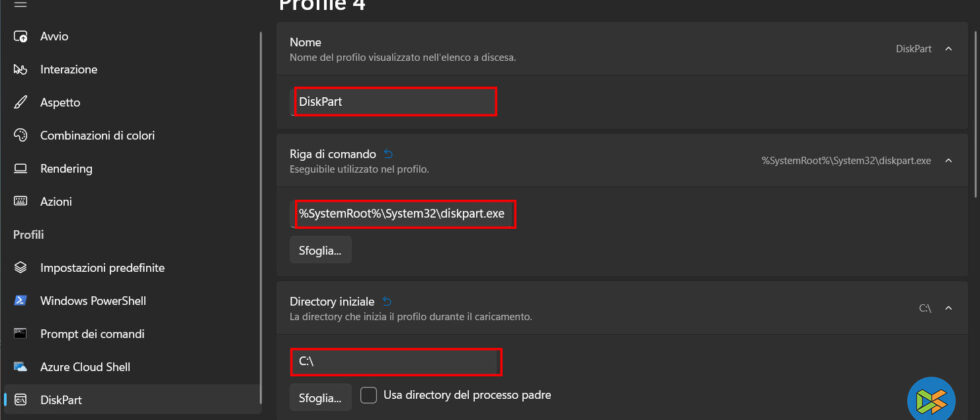Open Impostazioni predefinite profile settings
This screenshot has width=980, height=420.
coord(102,268)
